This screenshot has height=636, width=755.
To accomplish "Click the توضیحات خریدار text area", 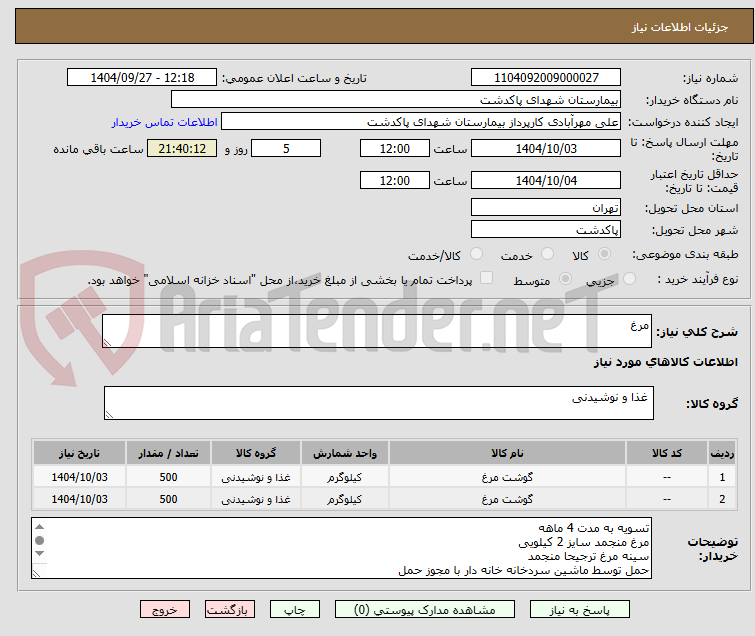I will tap(341, 548).
